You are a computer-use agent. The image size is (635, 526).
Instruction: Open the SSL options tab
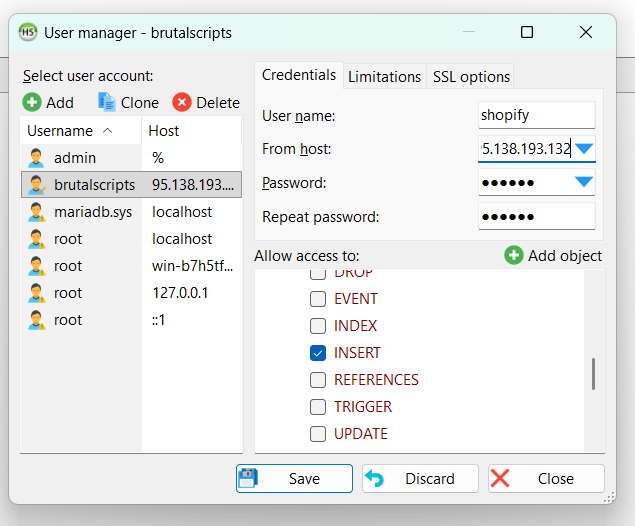[x=471, y=77]
